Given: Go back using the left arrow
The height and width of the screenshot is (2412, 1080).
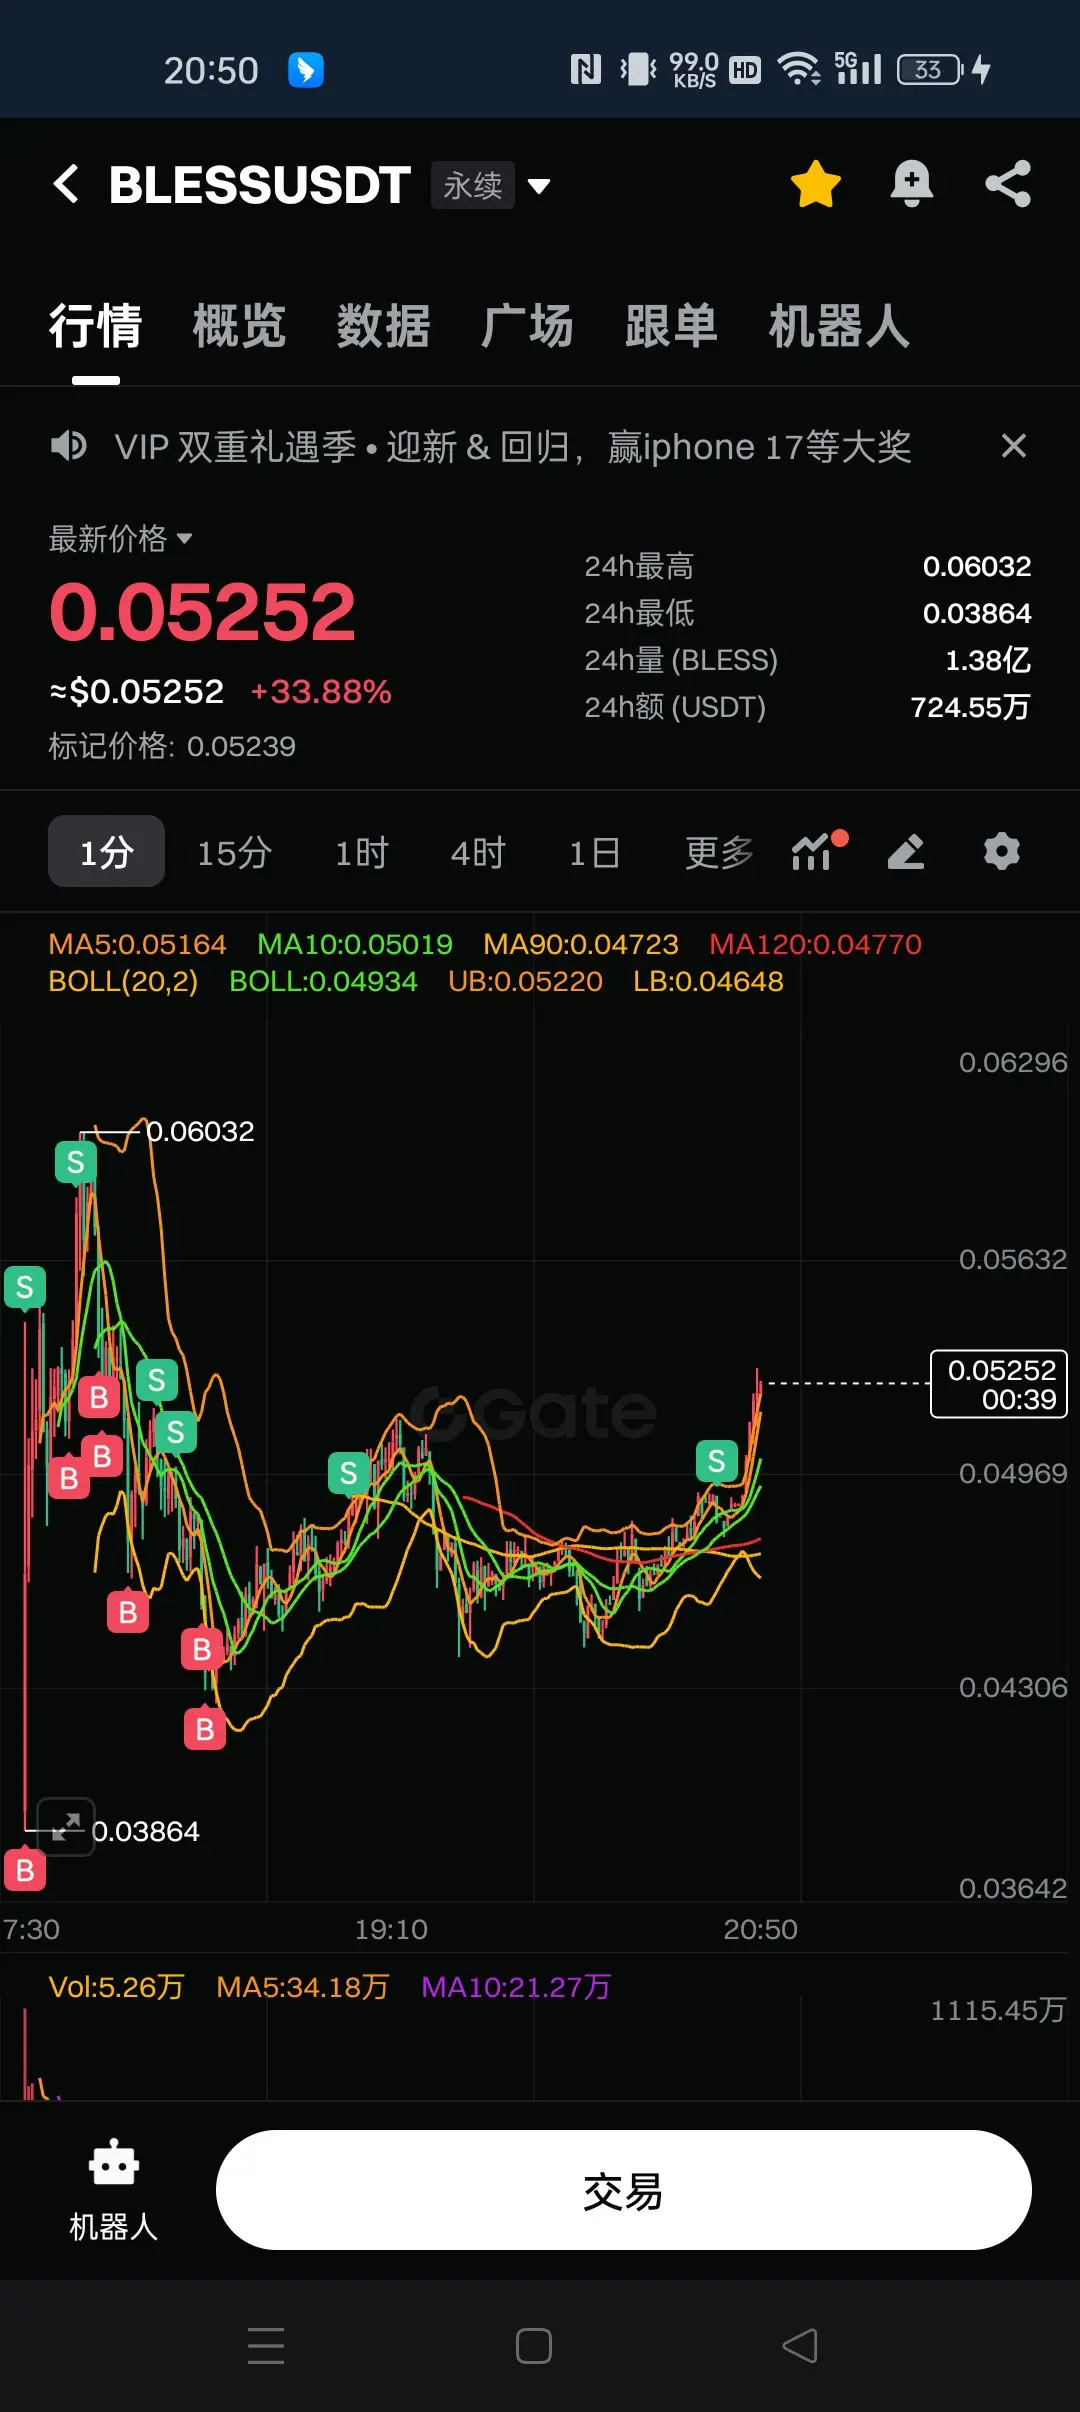Looking at the screenshot, I should pos(66,184).
